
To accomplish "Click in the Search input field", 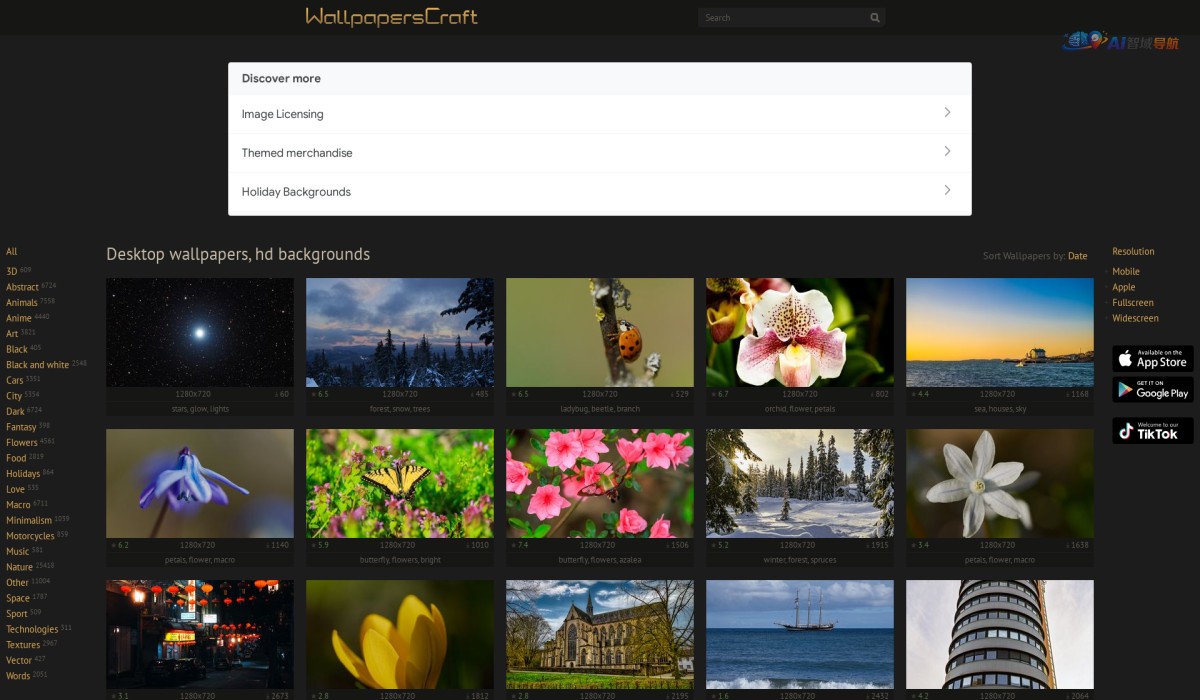I will [x=780, y=18].
